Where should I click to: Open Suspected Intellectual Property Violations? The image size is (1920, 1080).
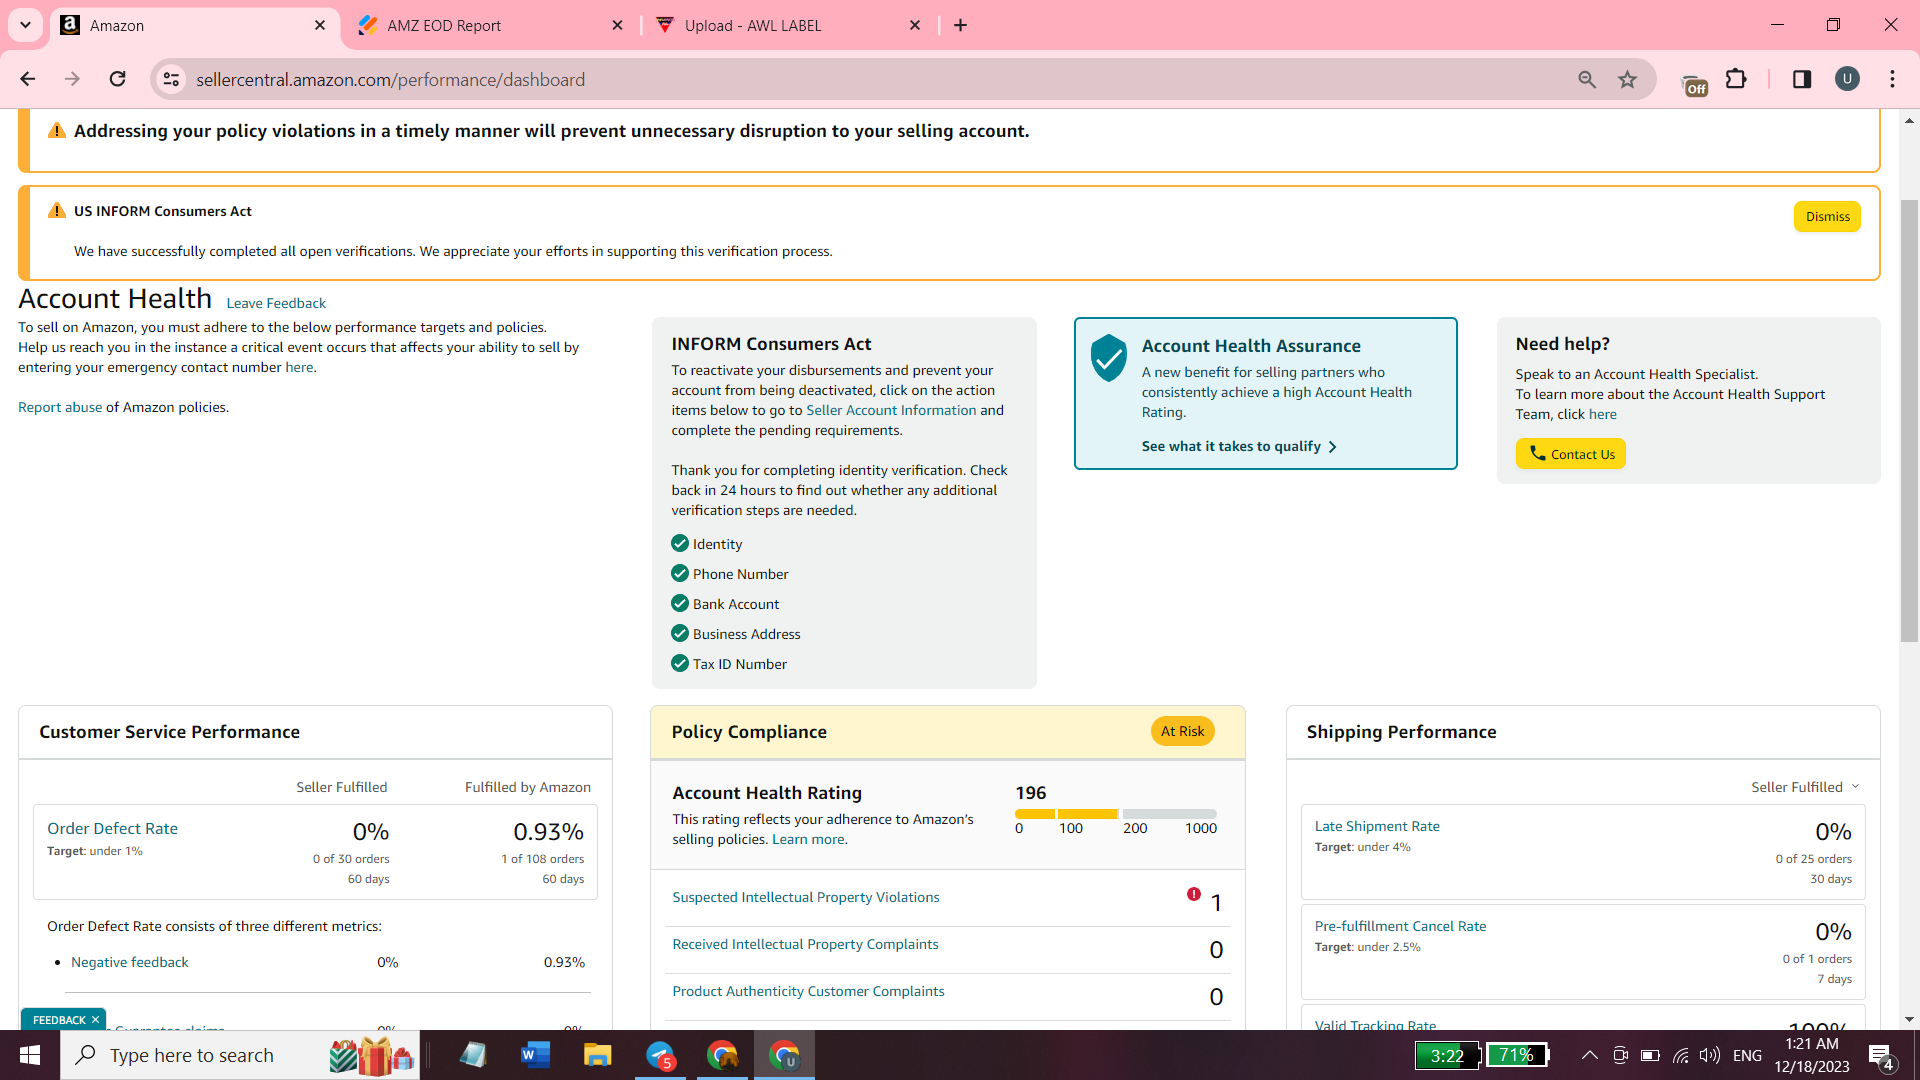pyautogui.click(x=806, y=897)
